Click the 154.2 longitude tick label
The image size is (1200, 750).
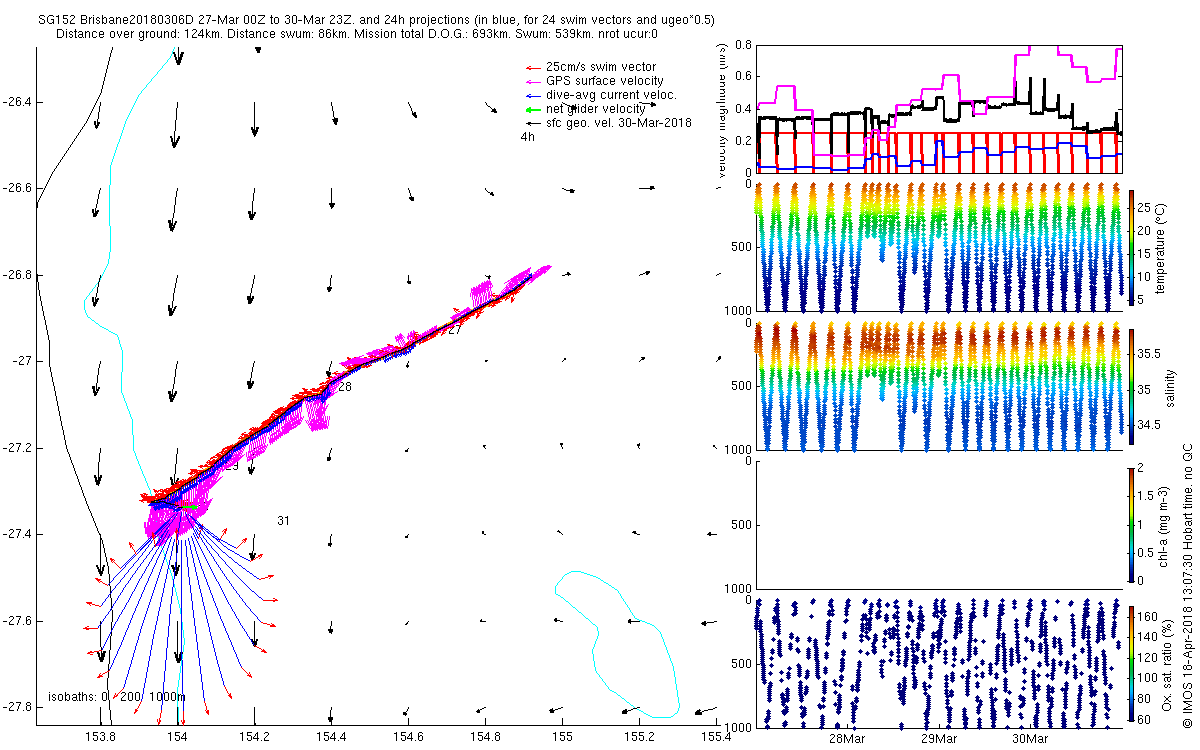pos(255,736)
